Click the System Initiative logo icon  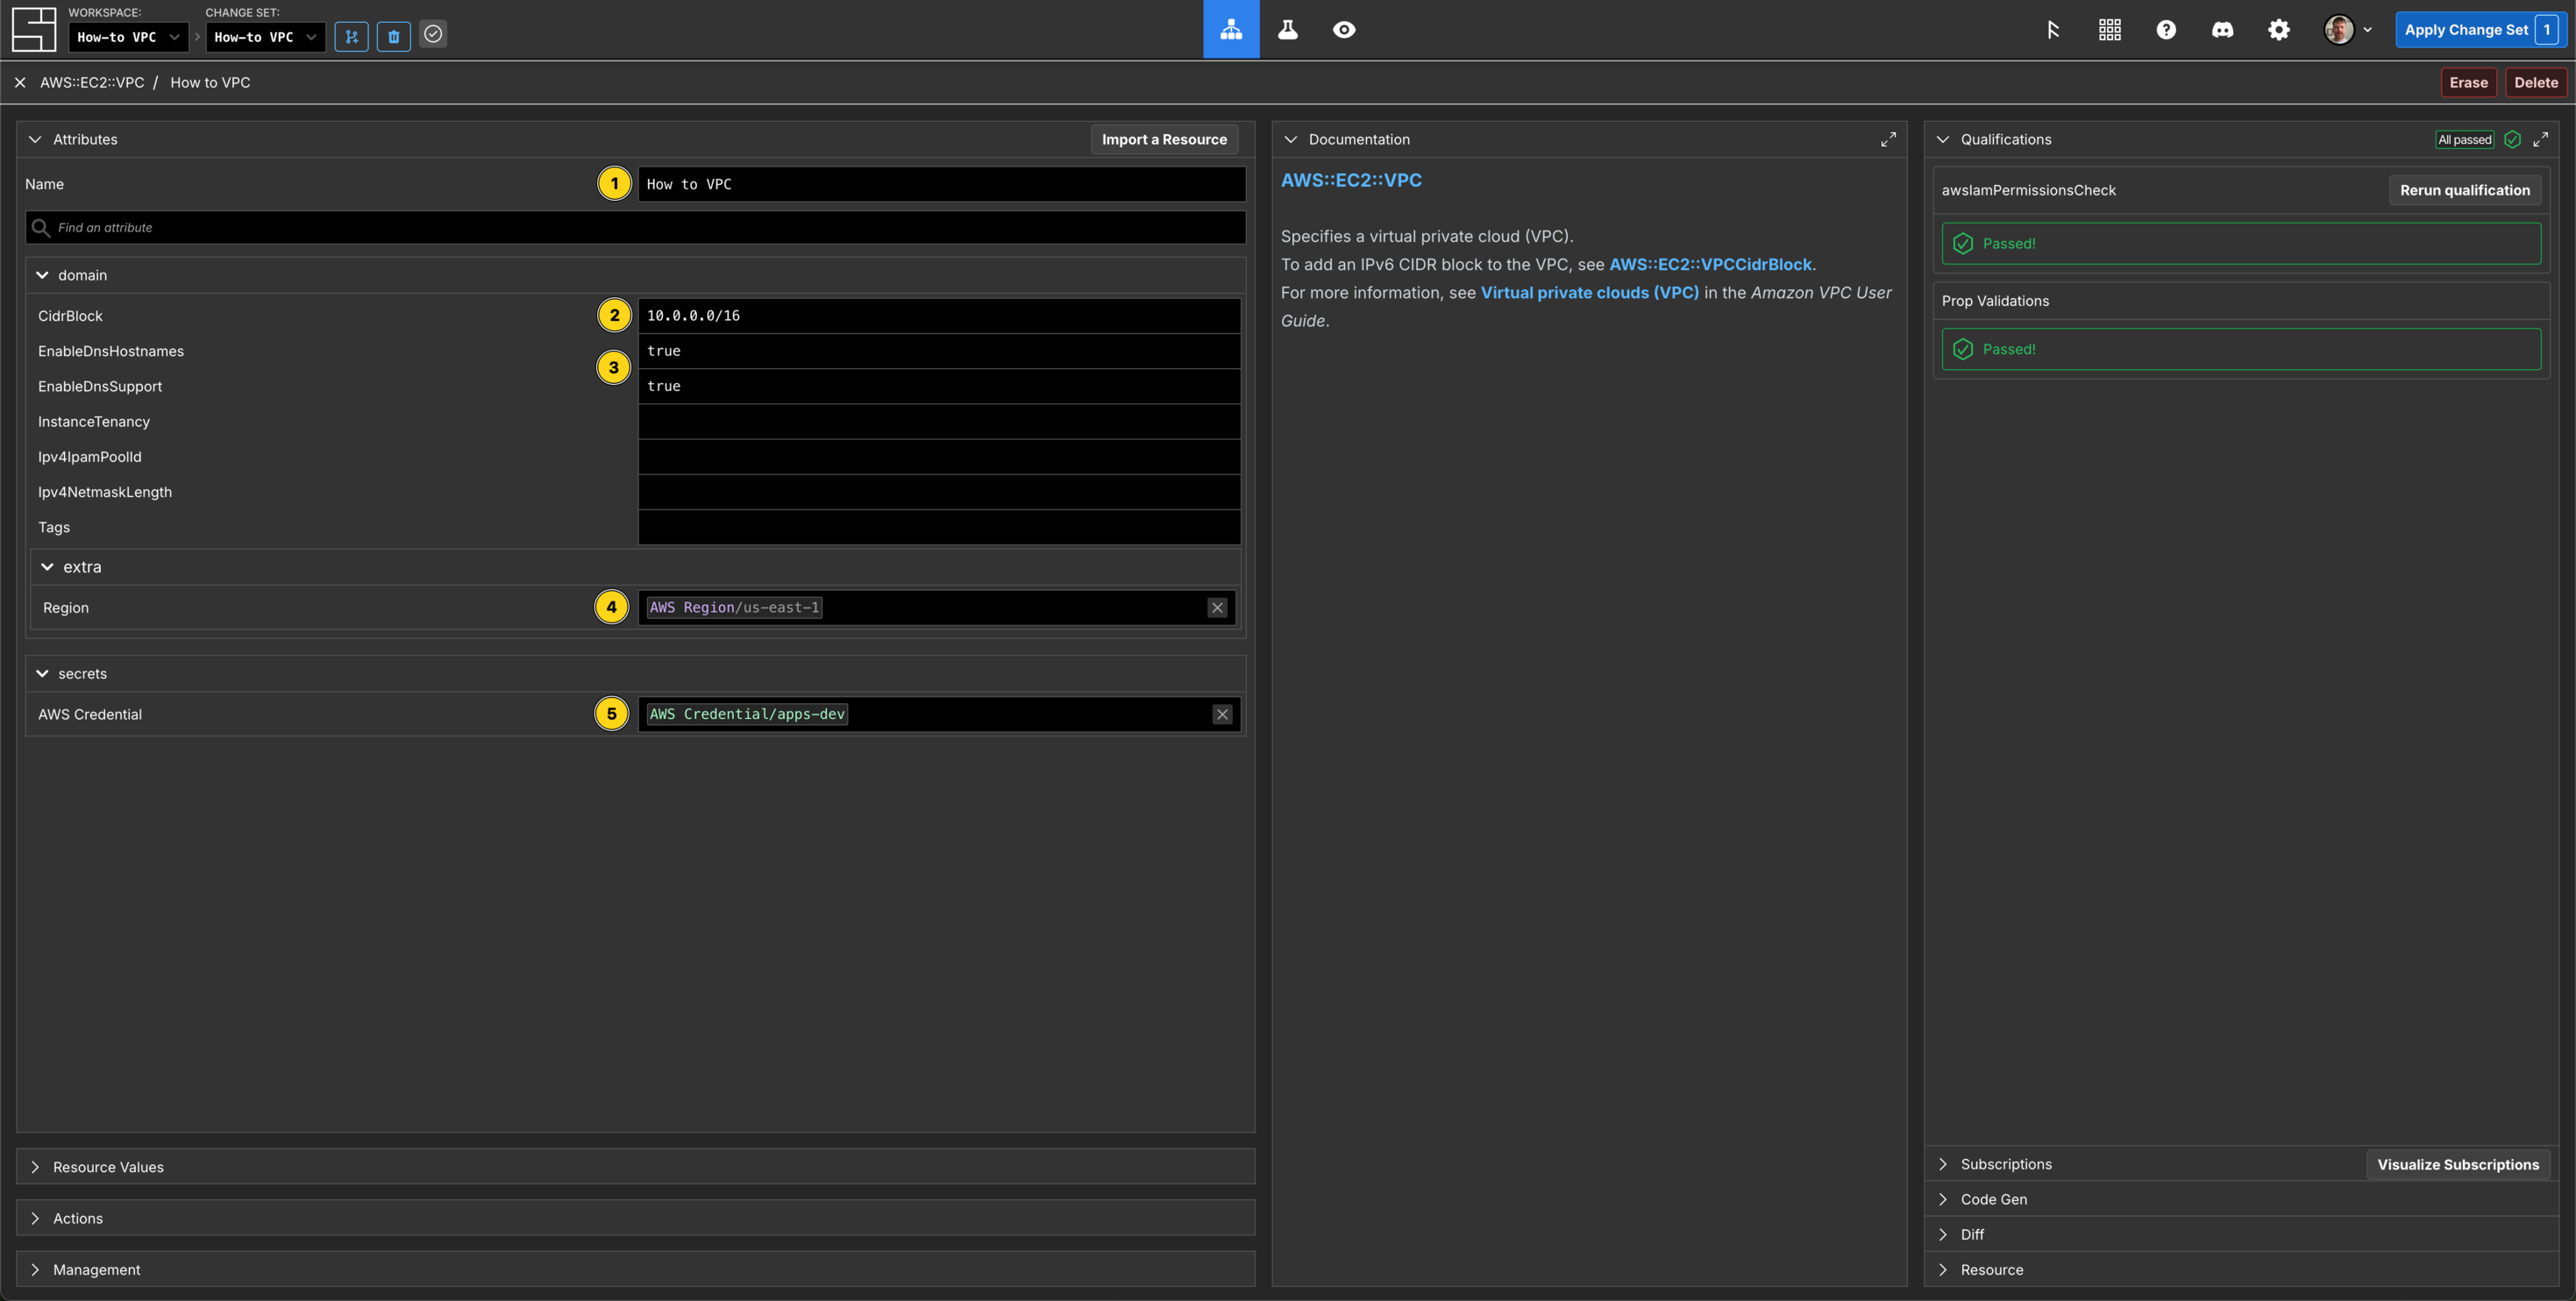click(33, 29)
